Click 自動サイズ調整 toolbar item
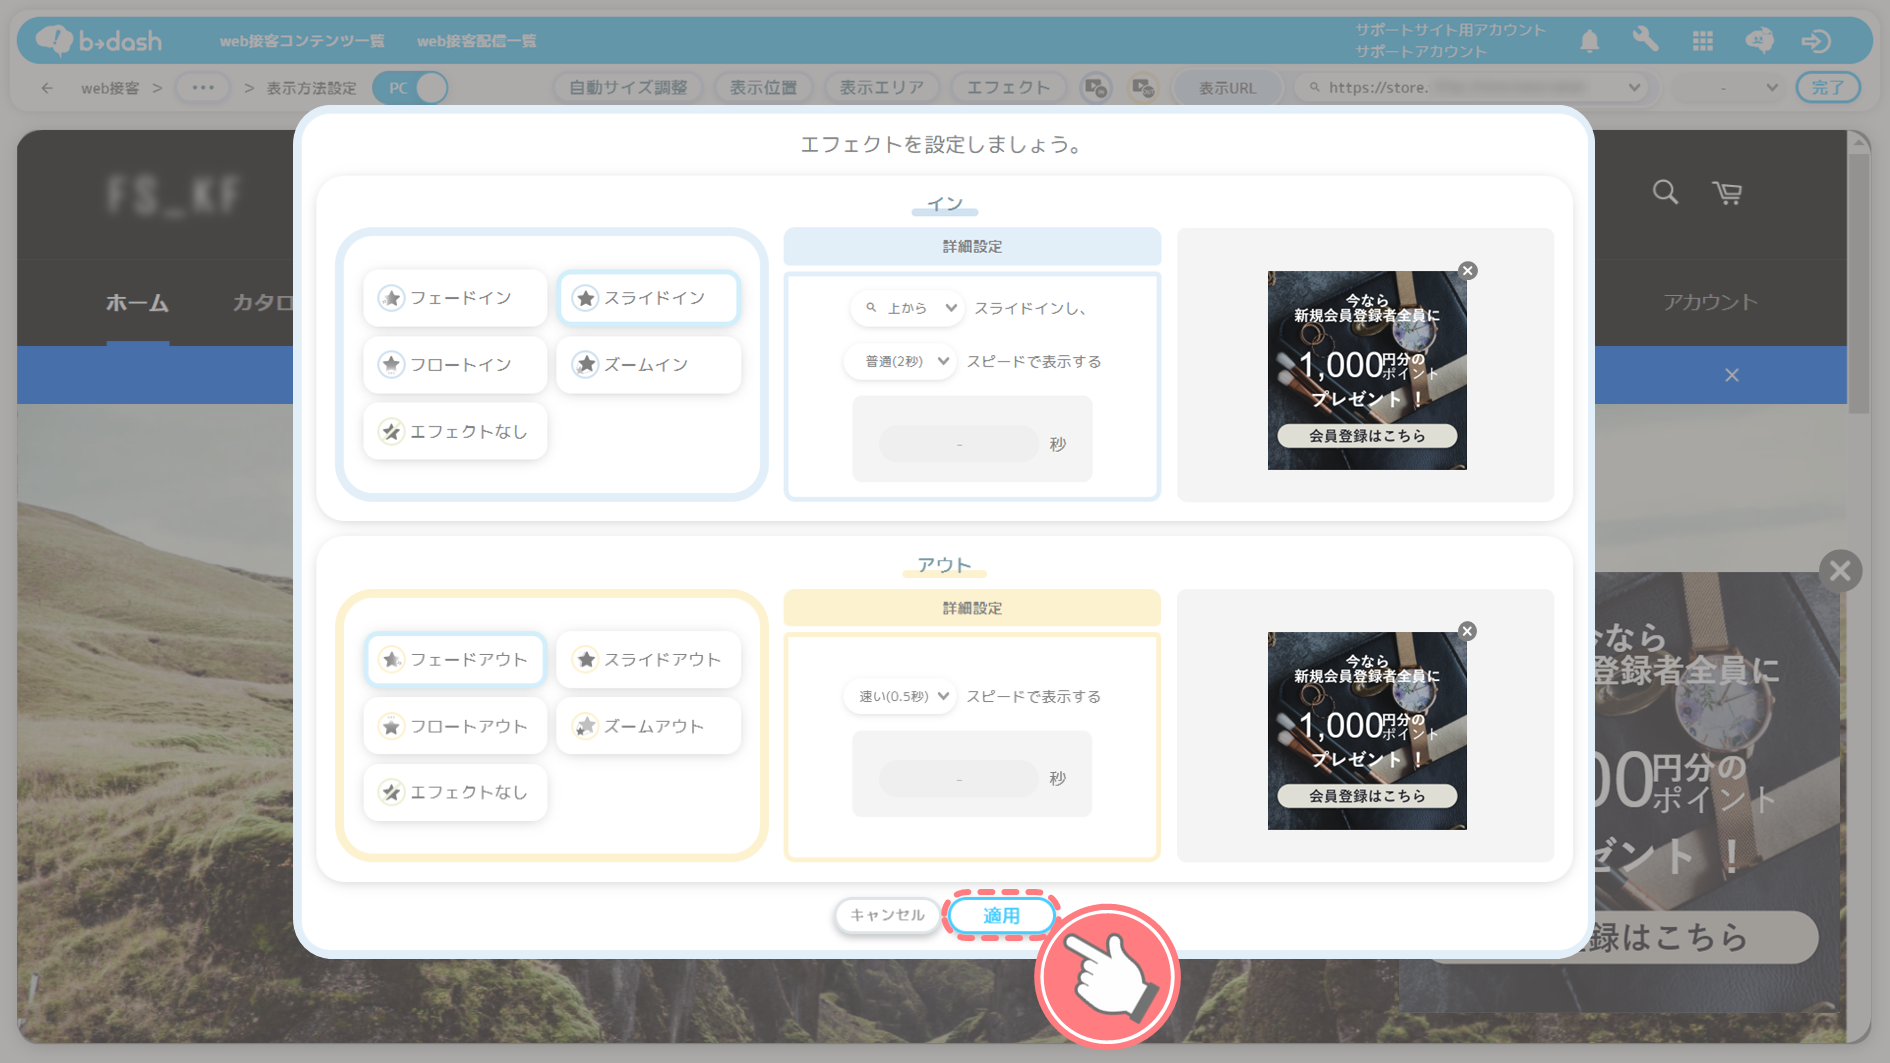This screenshot has height=1063, width=1890. pos(628,88)
